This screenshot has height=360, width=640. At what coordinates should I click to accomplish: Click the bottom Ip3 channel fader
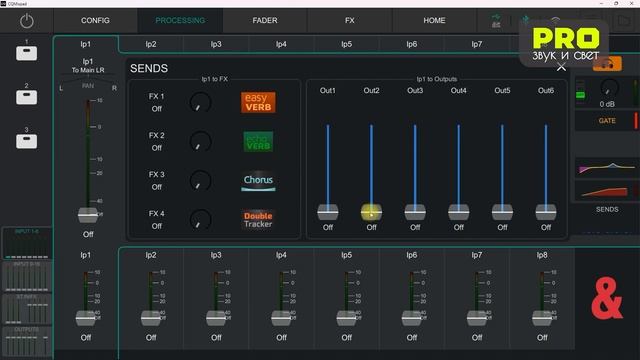[216, 318]
